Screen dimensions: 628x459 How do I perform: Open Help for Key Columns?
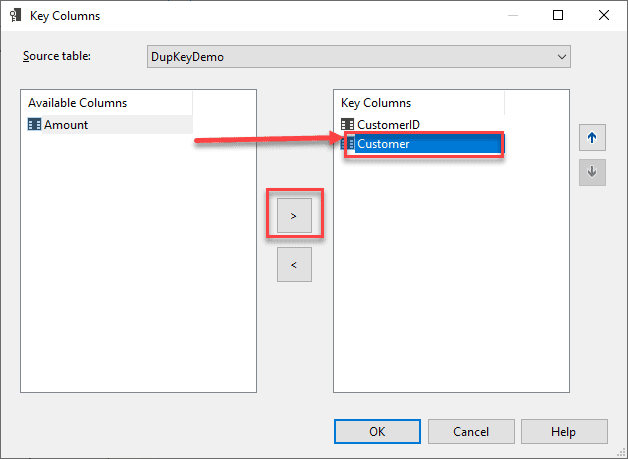(x=563, y=431)
